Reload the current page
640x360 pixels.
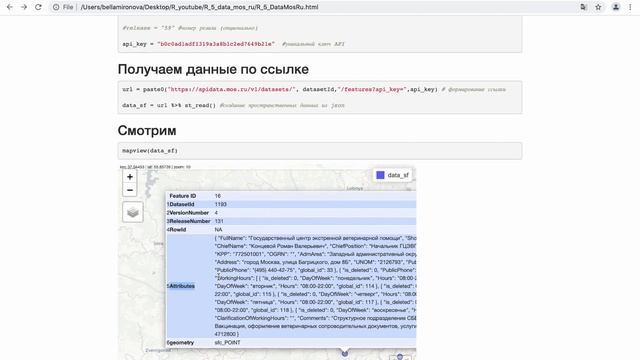point(38,7)
